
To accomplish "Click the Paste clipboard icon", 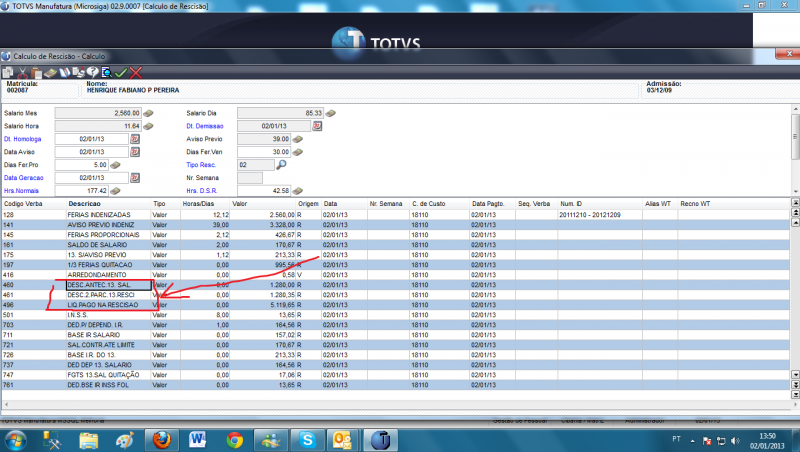I will 36,72.
